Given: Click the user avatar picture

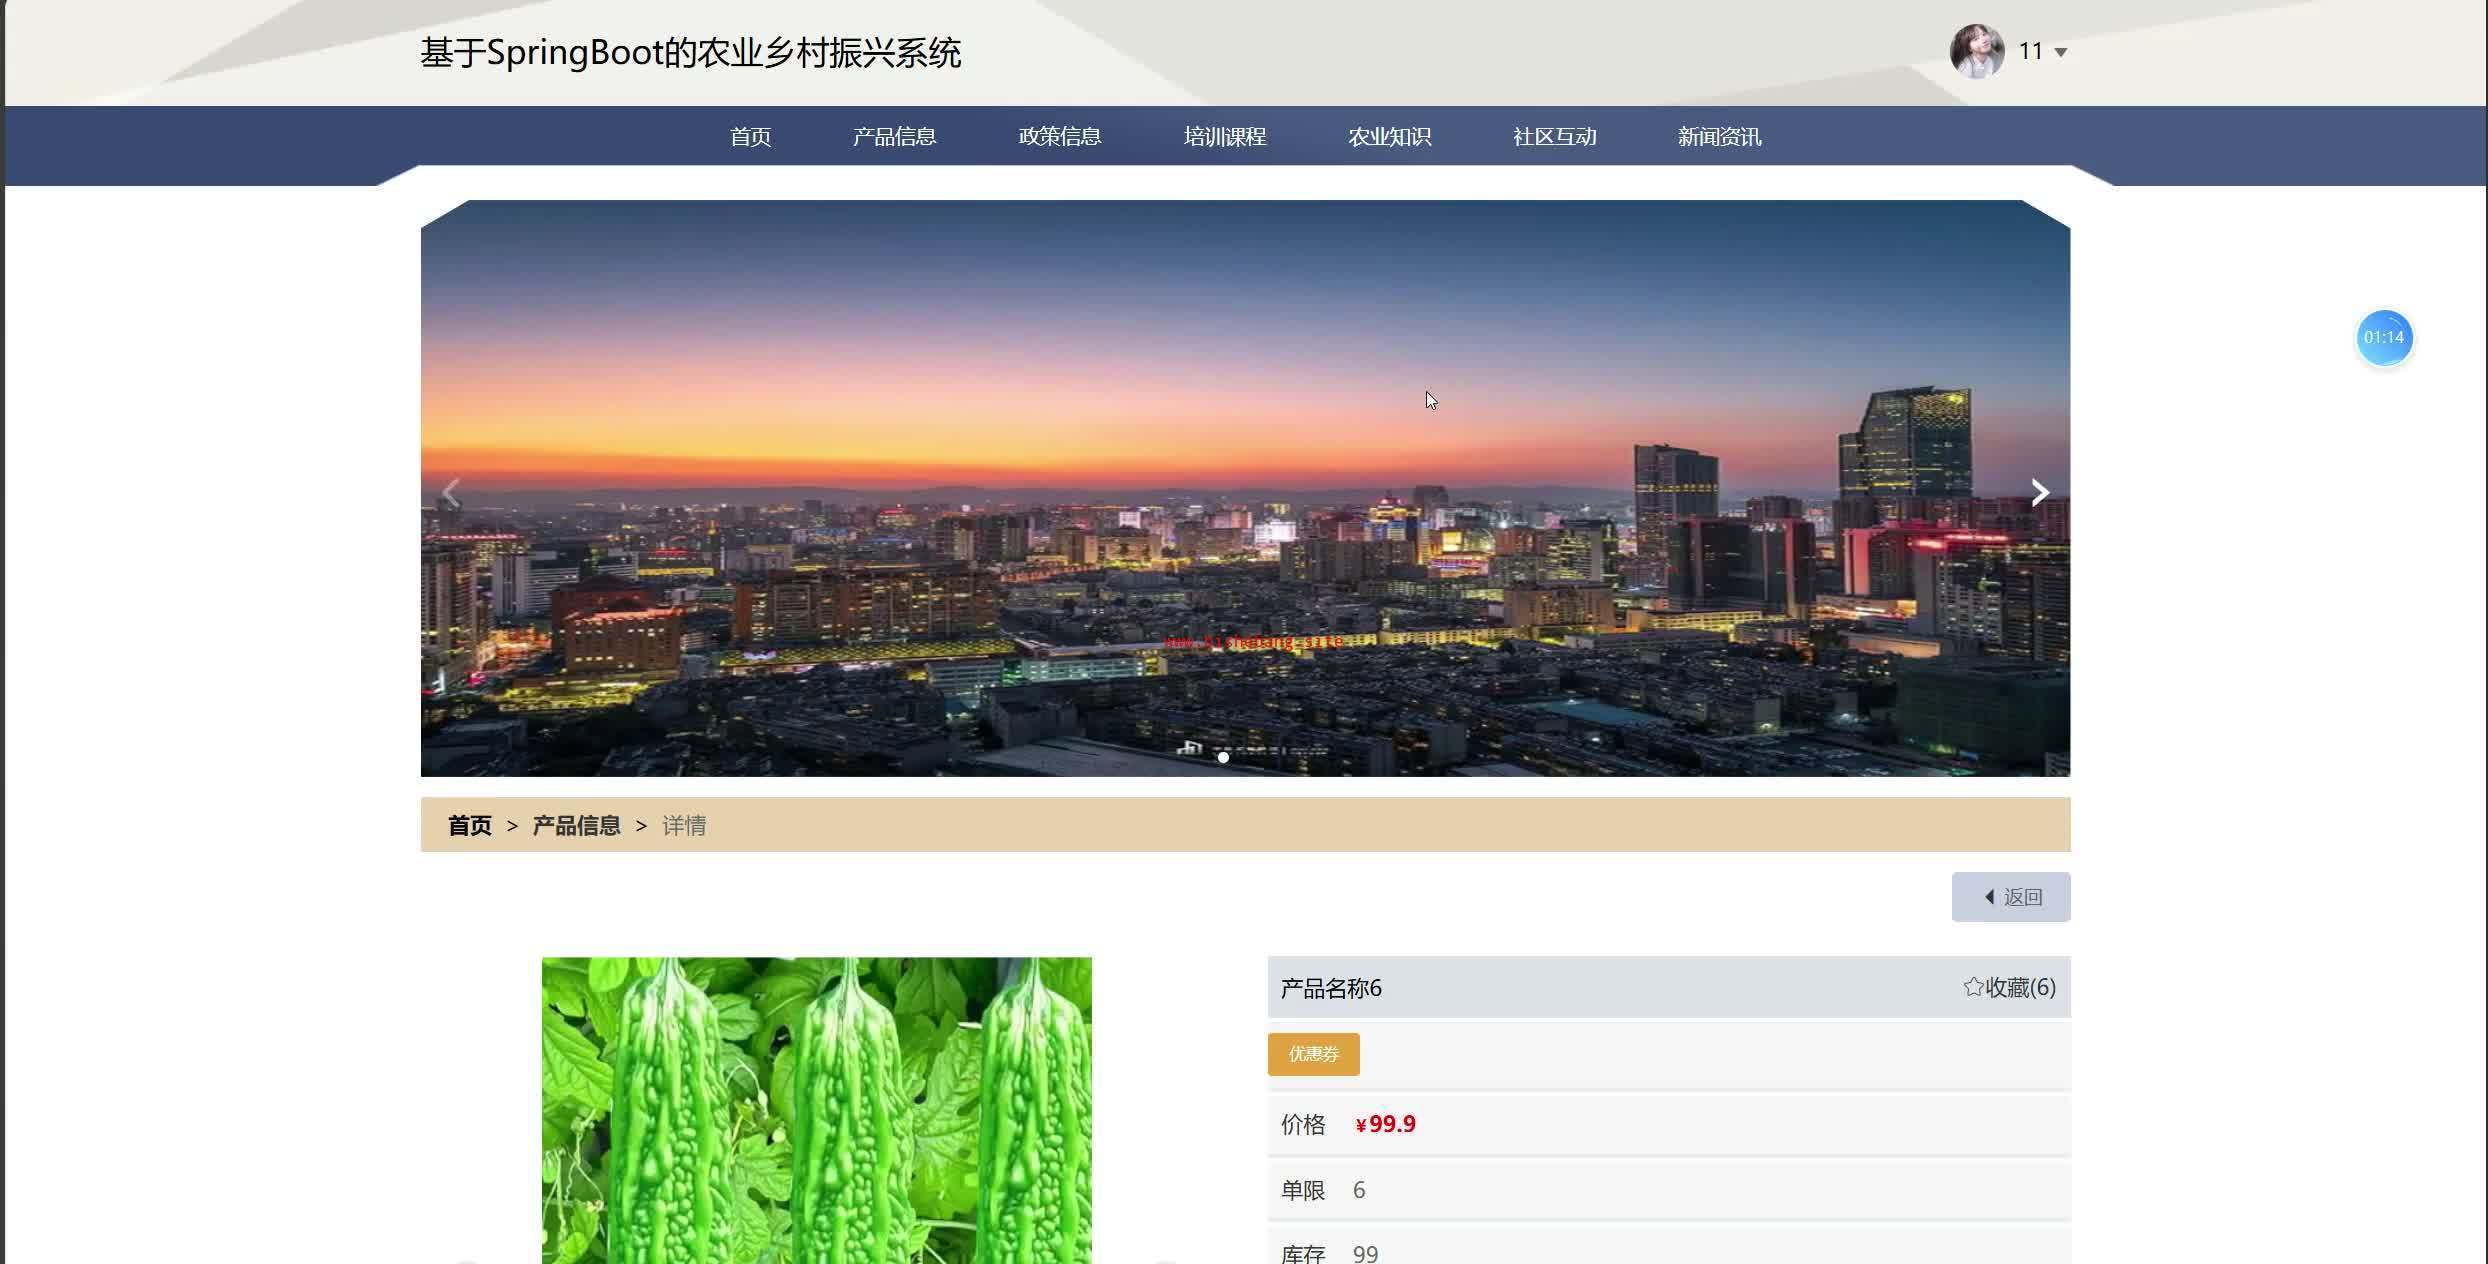Looking at the screenshot, I should (1976, 51).
